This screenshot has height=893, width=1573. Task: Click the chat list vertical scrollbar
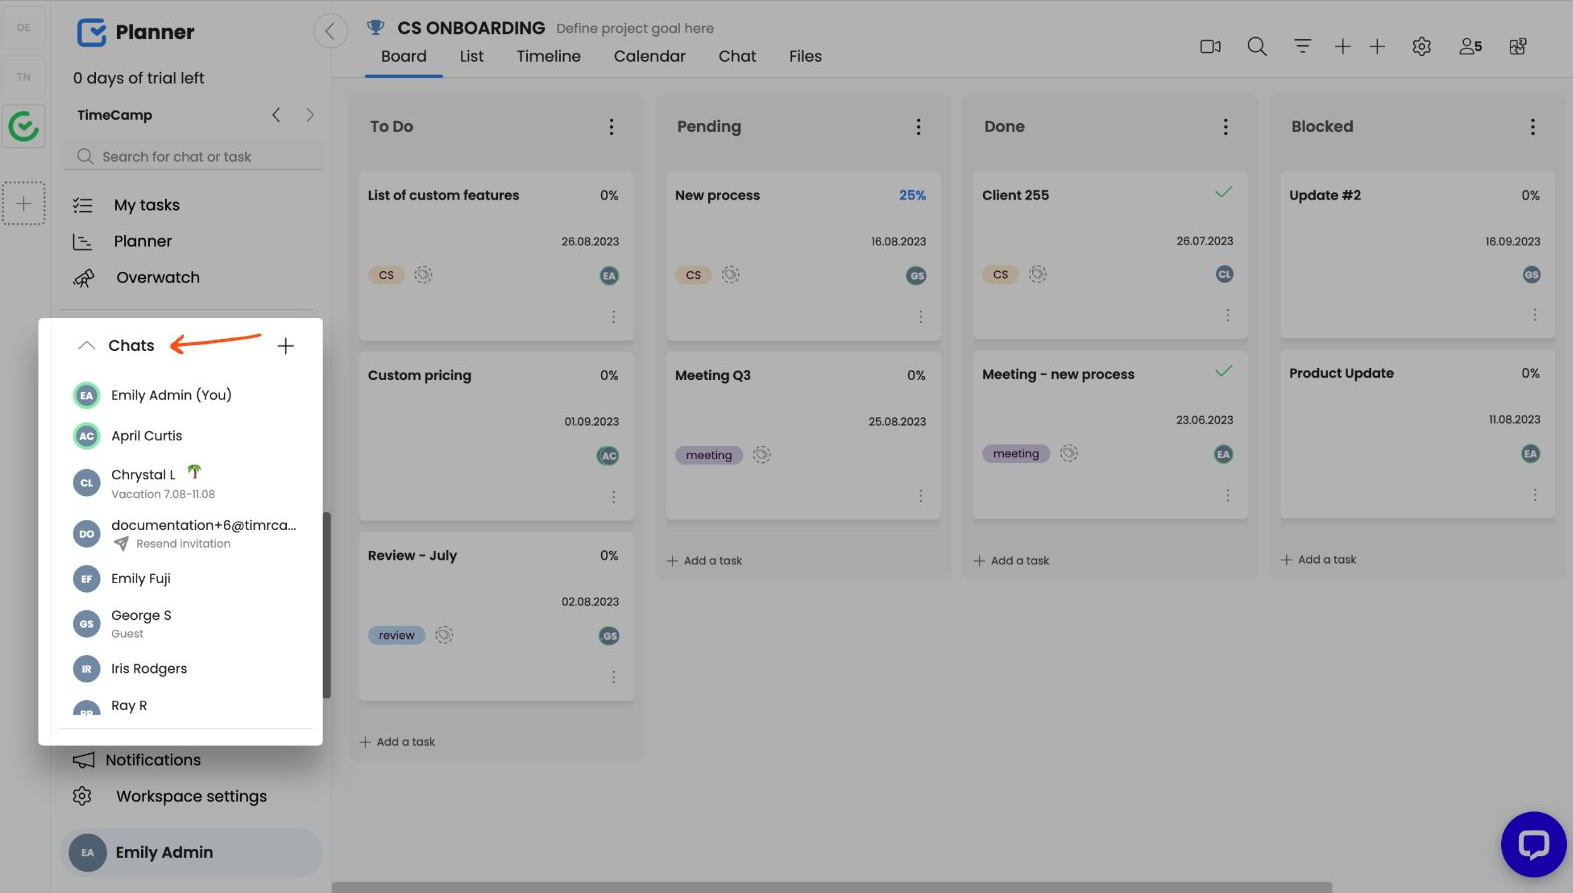[x=327, y=605]
